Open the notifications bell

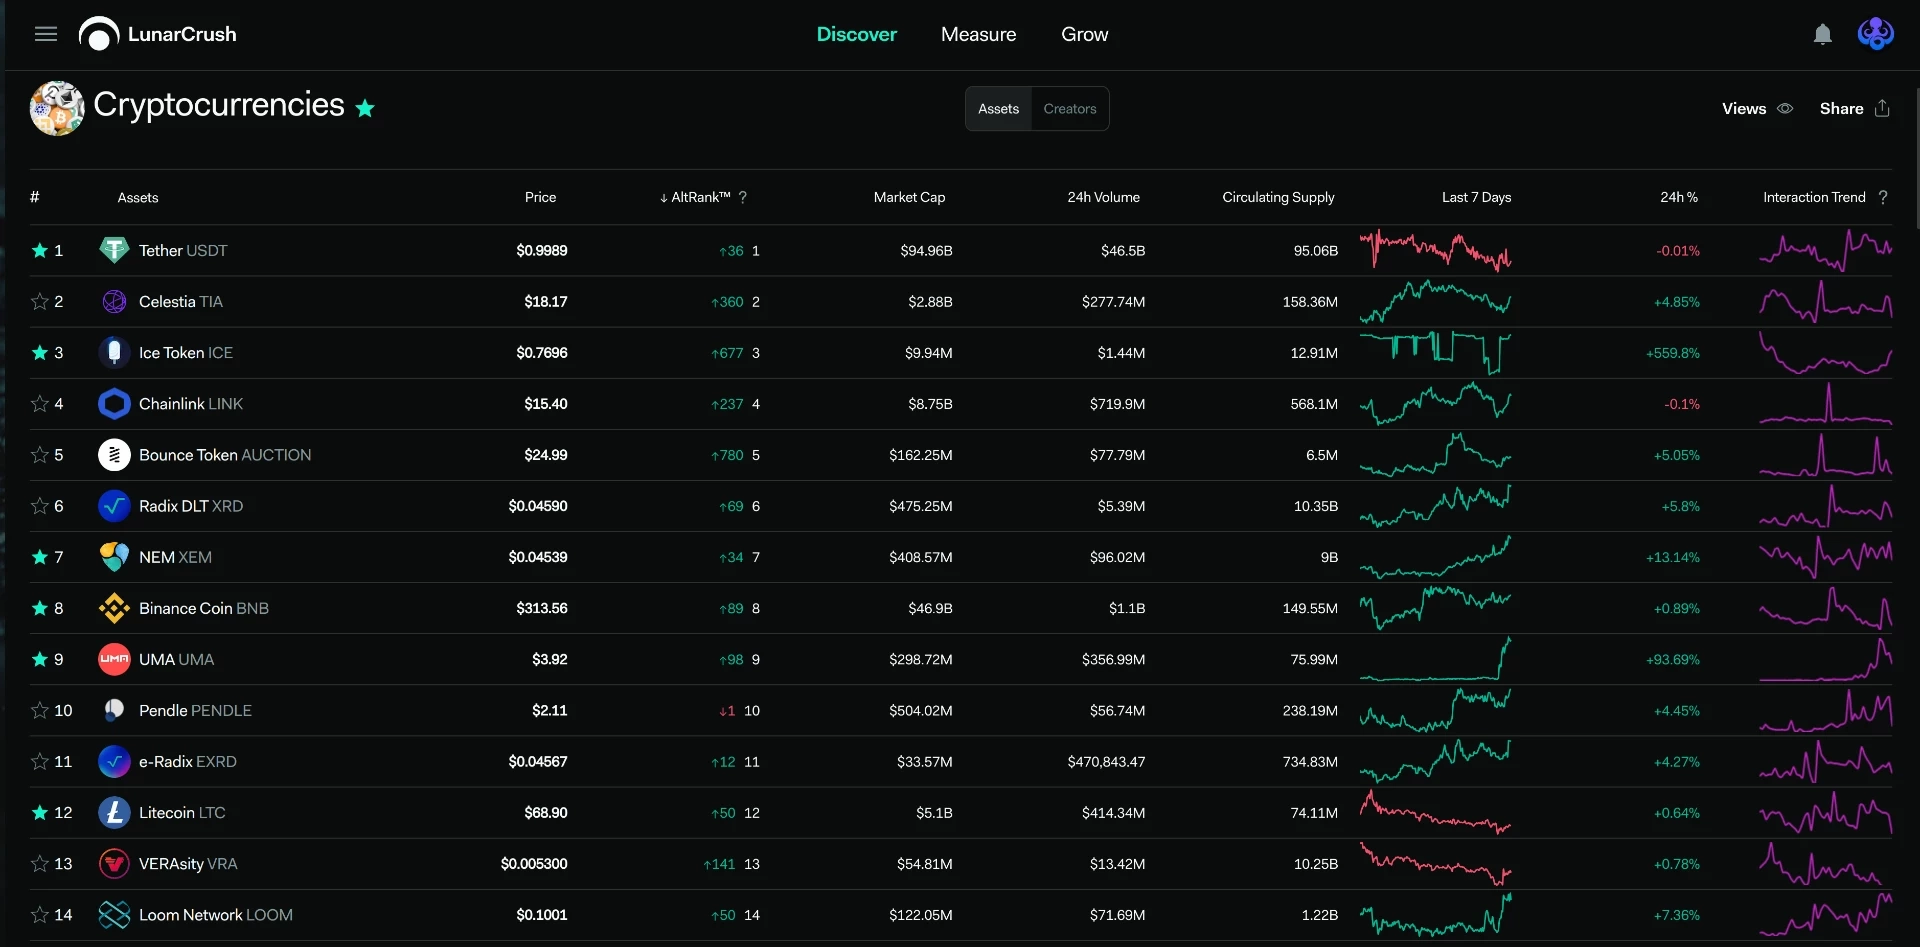[x=1823, y=34]
